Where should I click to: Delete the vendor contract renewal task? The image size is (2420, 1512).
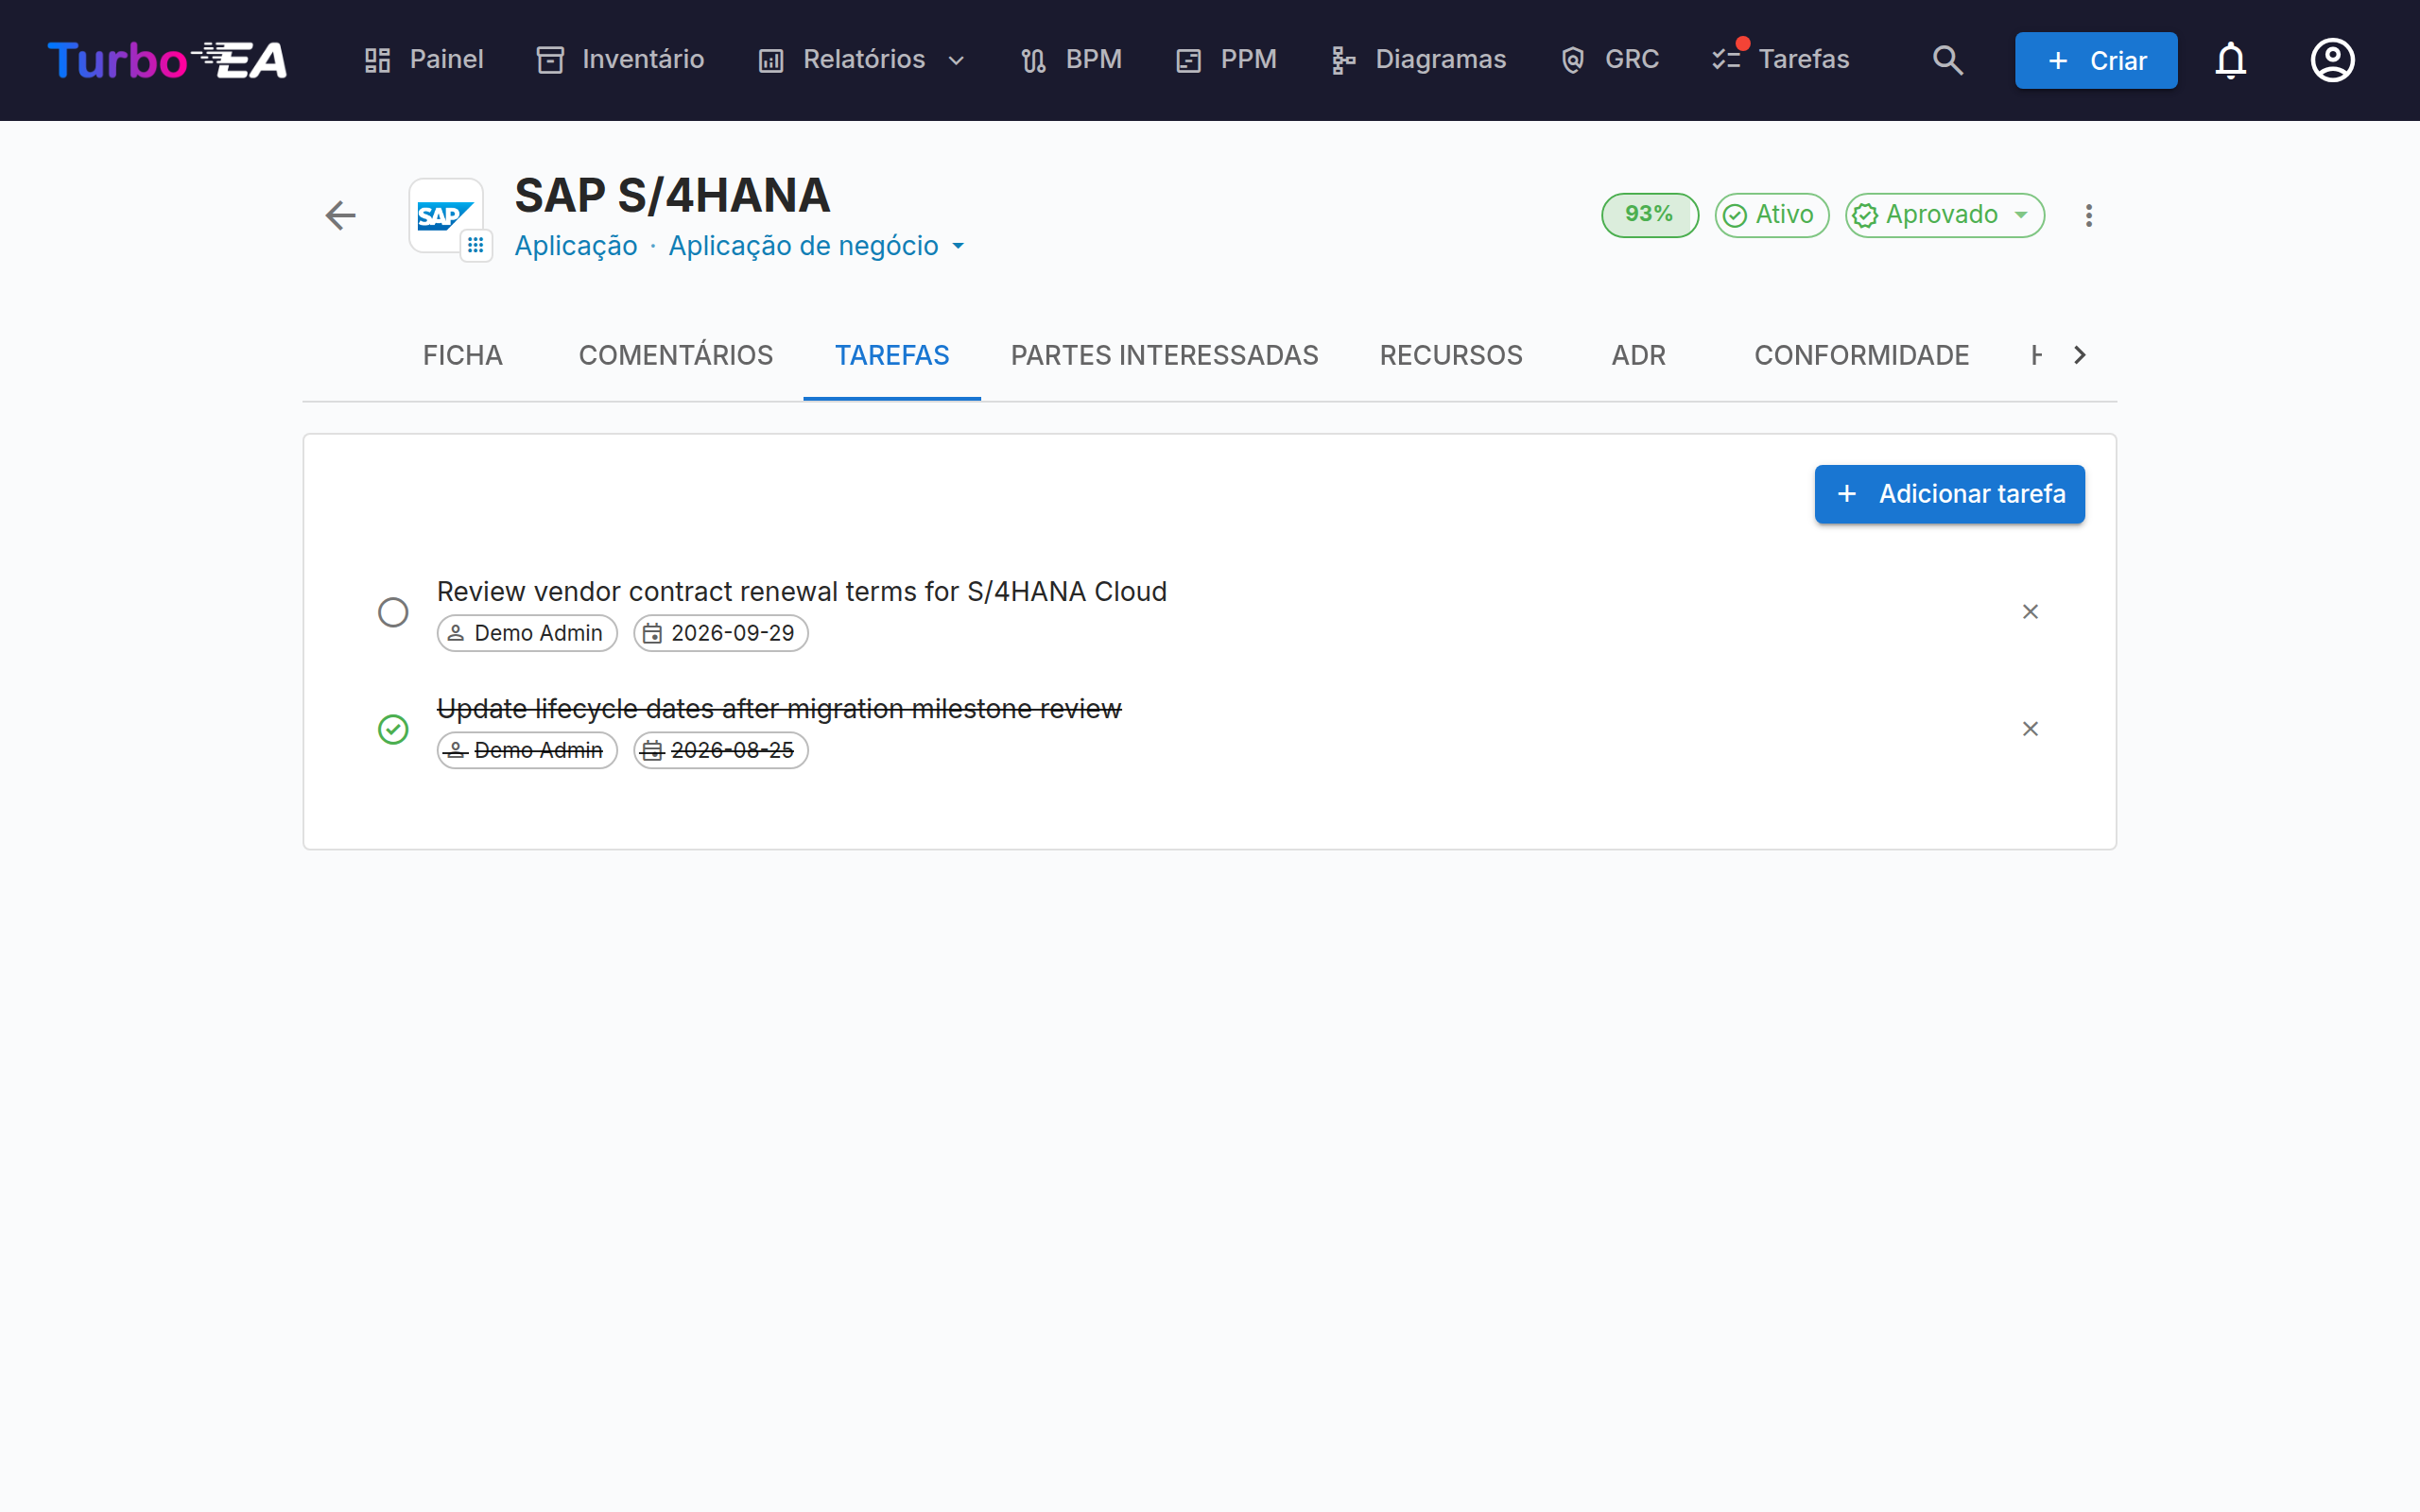pyautogui.click(x=2030, y=611)
